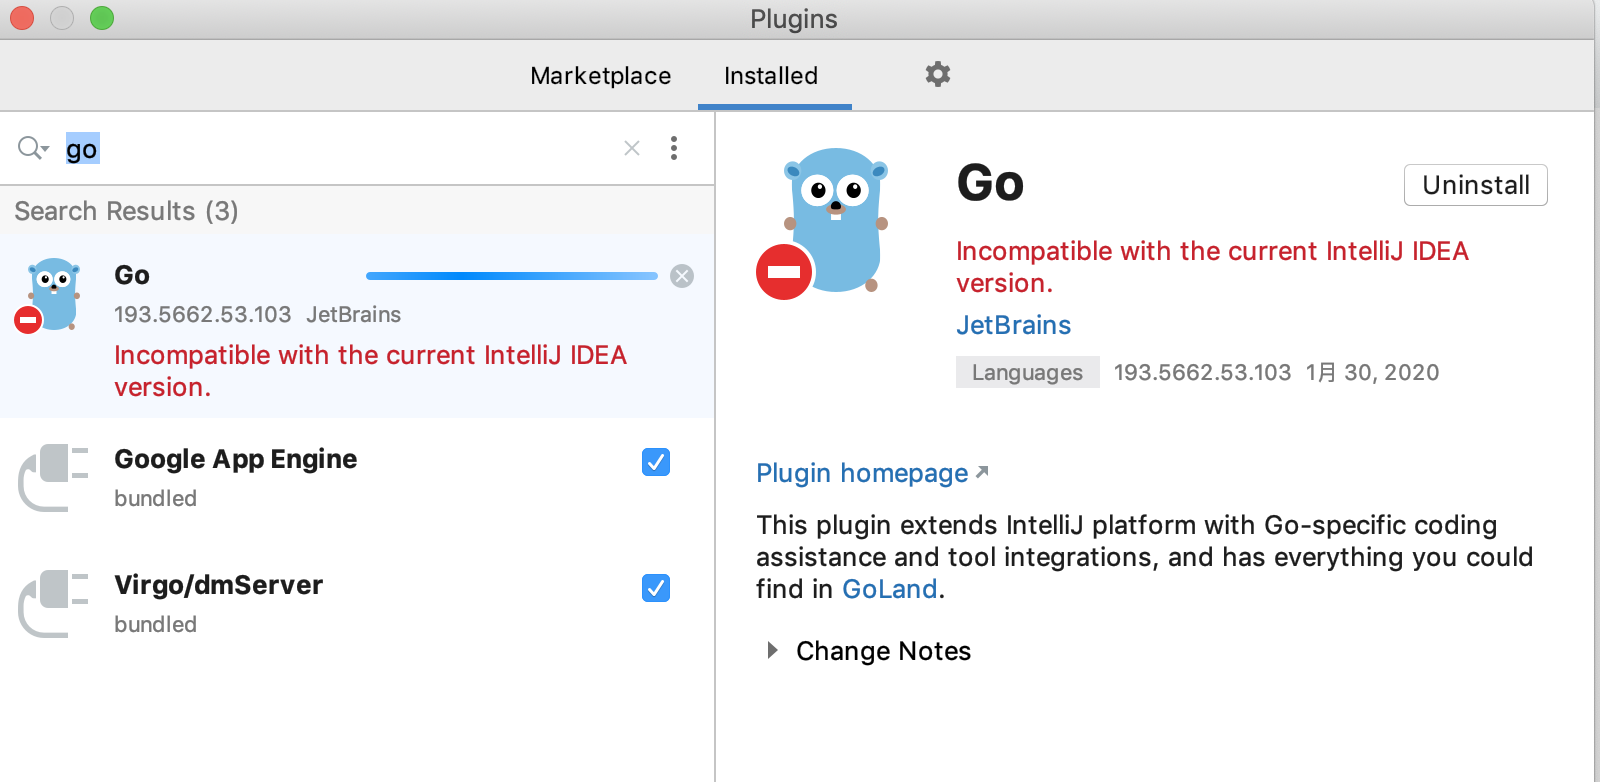1600x782 pixels.
Task: Click bundled label under Virgo/dmServer
Action: coord(156,624)
